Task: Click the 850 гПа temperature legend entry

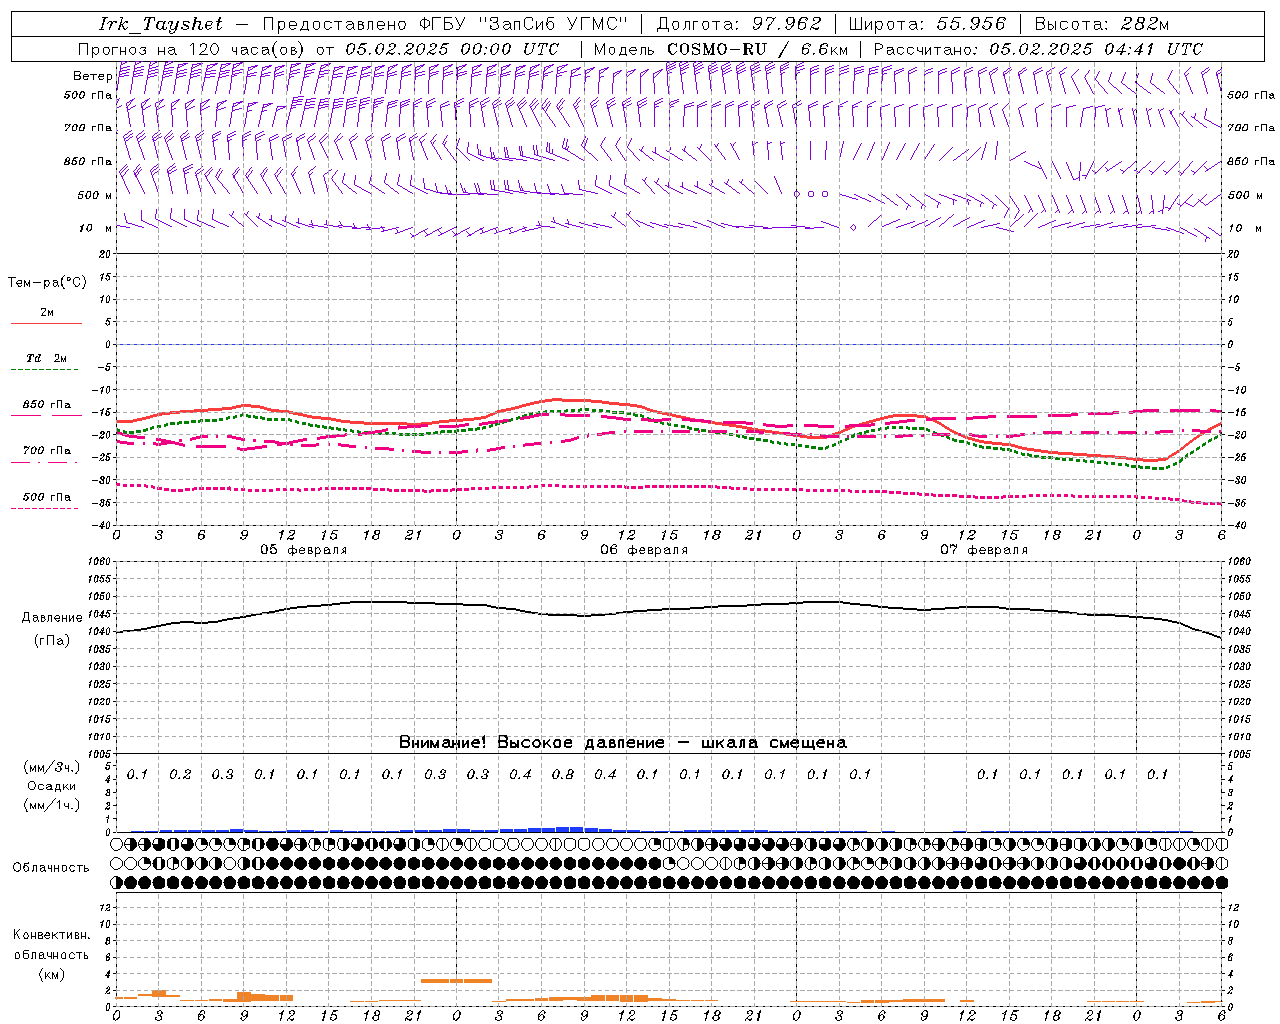Action: click(46, 405)
